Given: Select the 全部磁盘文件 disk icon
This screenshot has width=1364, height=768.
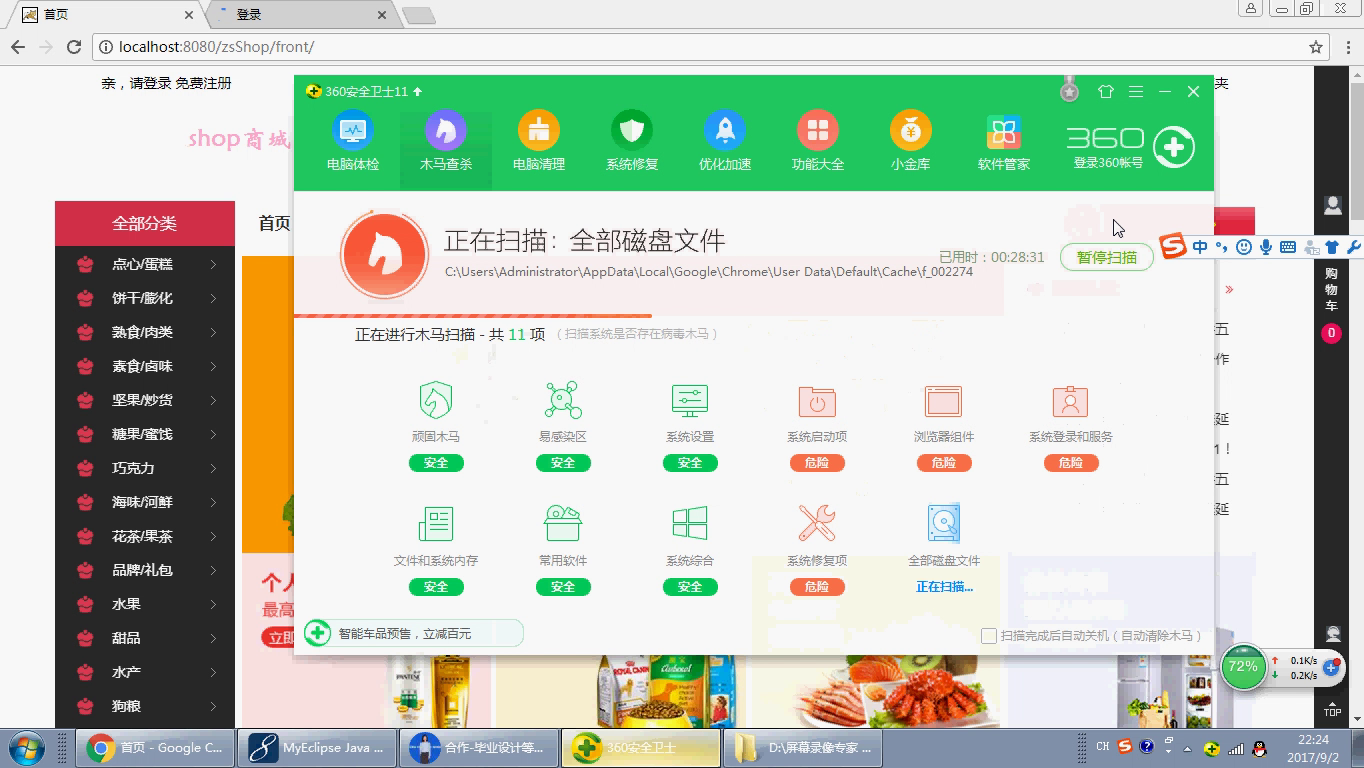Looking at the screenshot, I should point(943,523).
